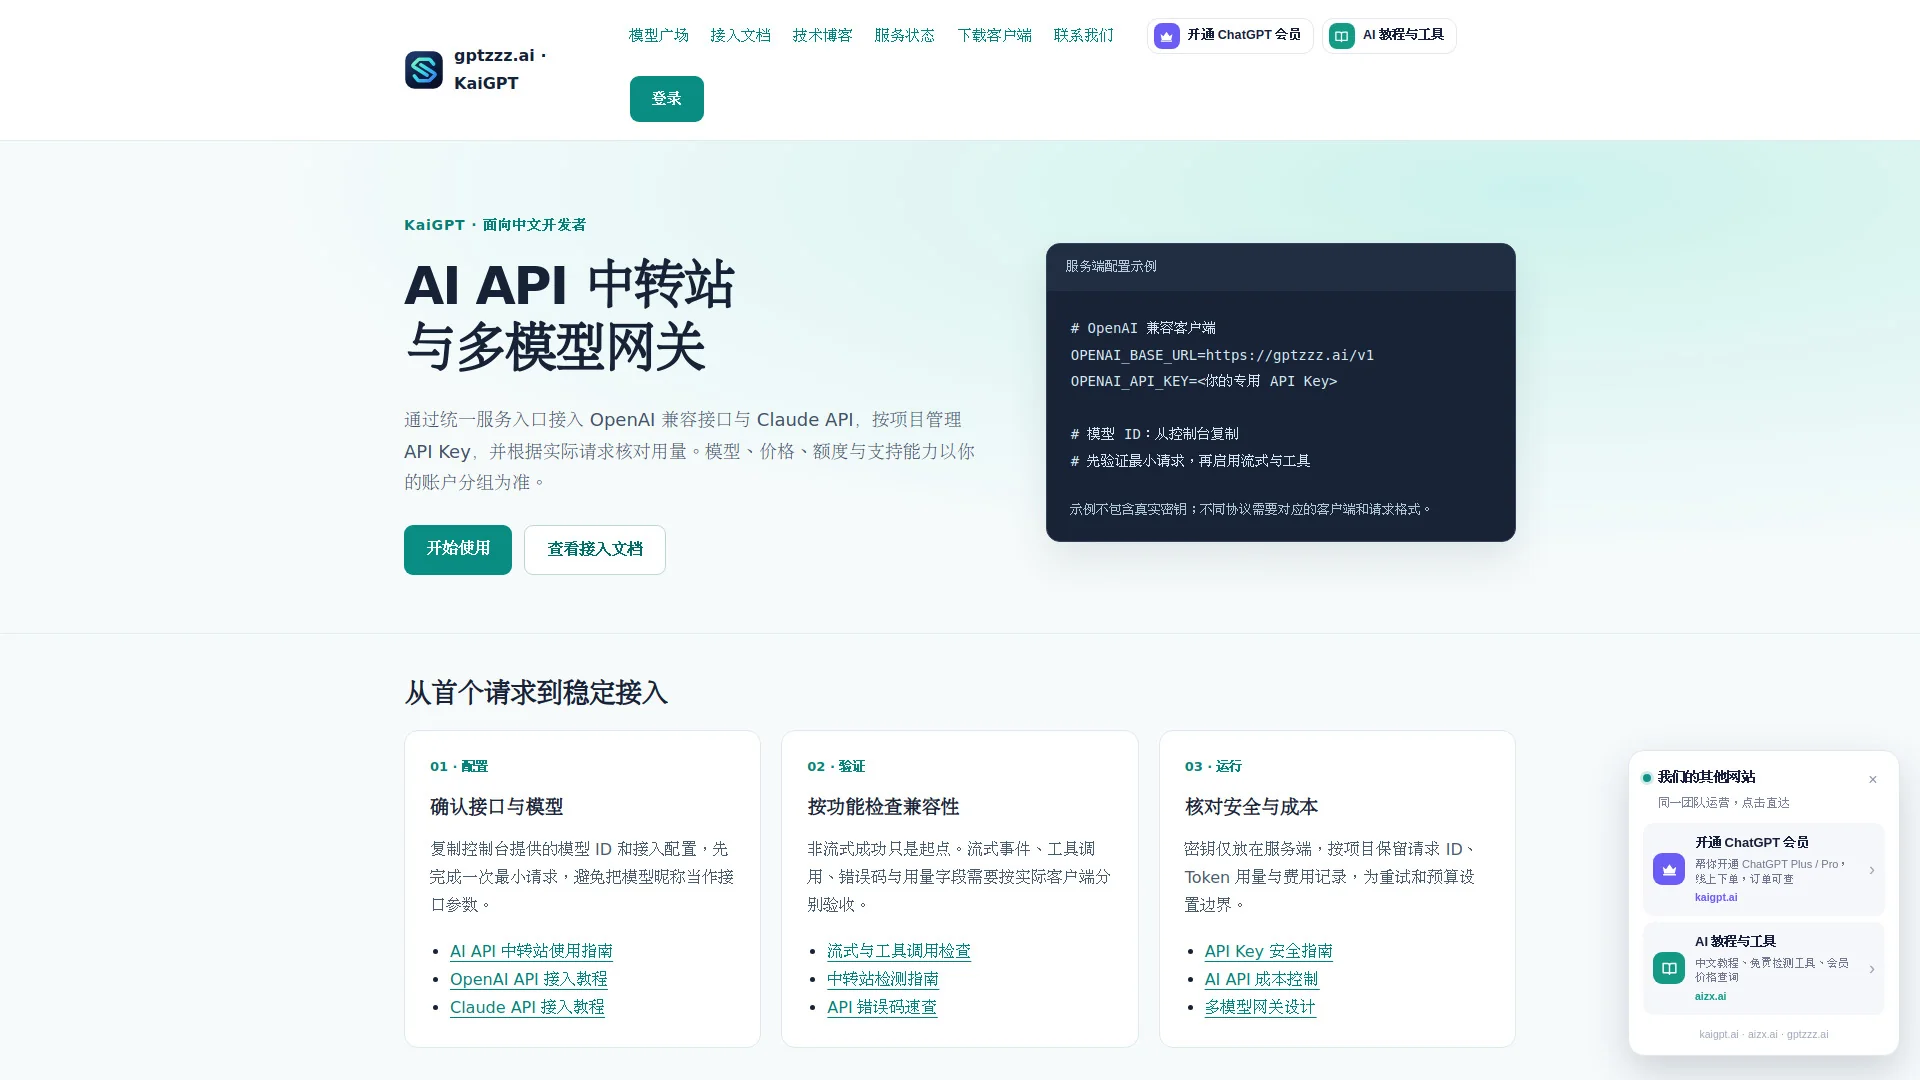Click the 开通 ChatGPT 会员 header button
This screenshot has width=1920, height=1080.
pyautogui.click(x=1230, y=36)
